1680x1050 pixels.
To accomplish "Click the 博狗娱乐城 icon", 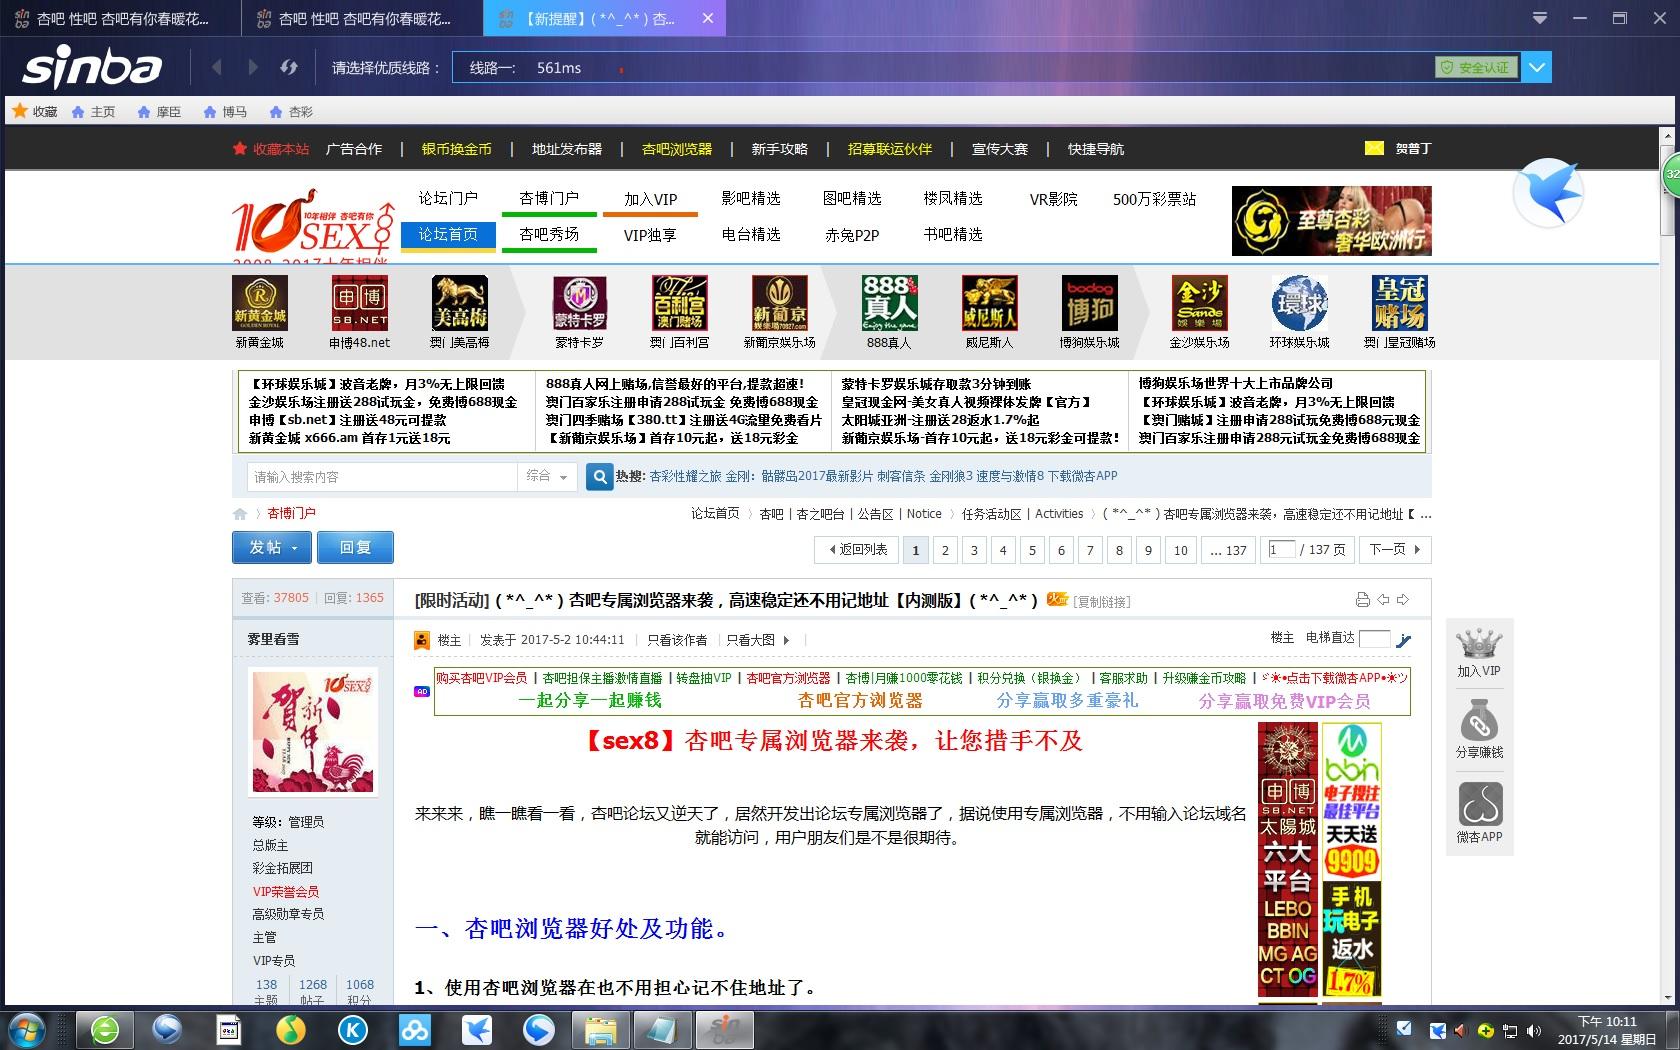I will (1090, 303).
